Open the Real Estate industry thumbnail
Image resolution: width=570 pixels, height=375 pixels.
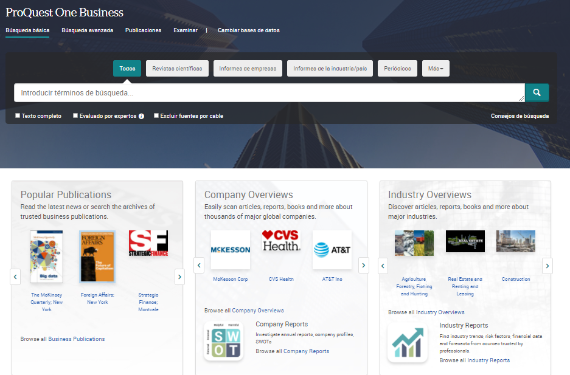coord(465,241)
